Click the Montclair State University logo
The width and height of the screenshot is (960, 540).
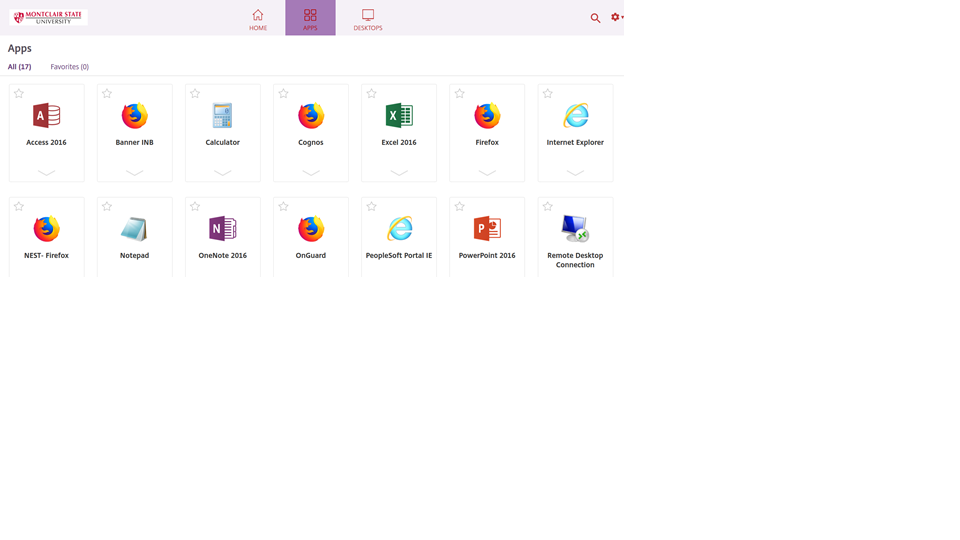(x=49, y=17)
